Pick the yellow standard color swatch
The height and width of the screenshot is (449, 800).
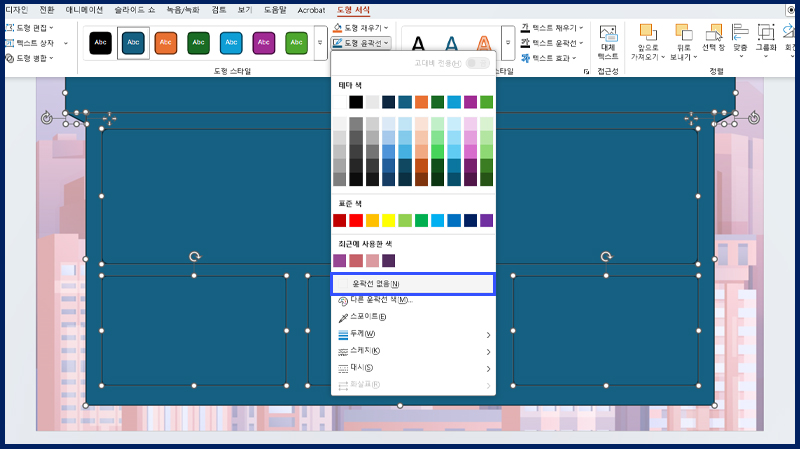389,220
